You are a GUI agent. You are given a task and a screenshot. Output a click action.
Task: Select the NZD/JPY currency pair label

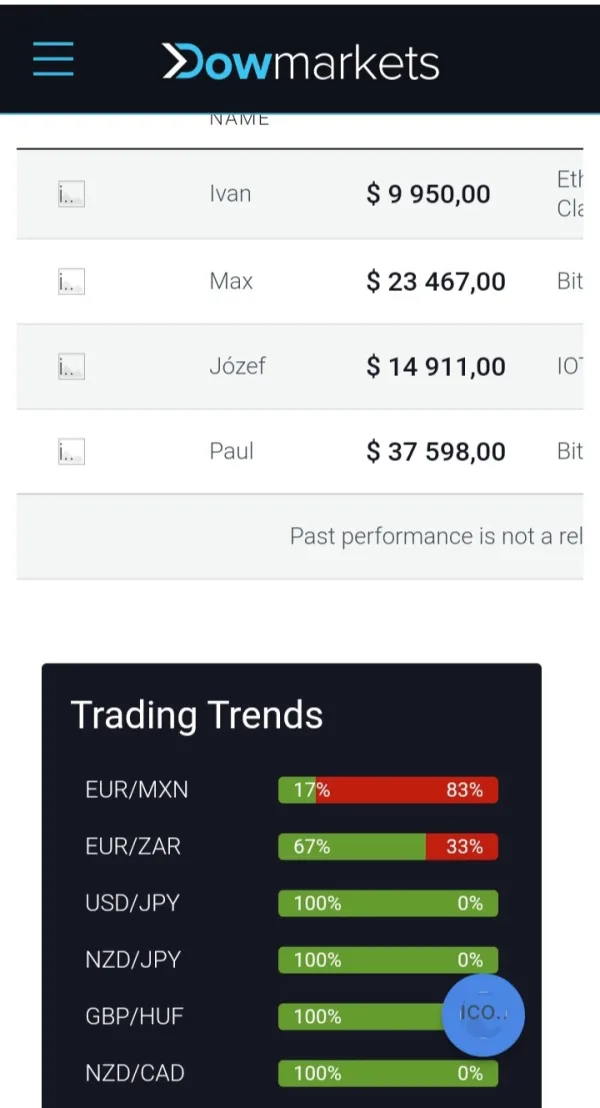133,960
